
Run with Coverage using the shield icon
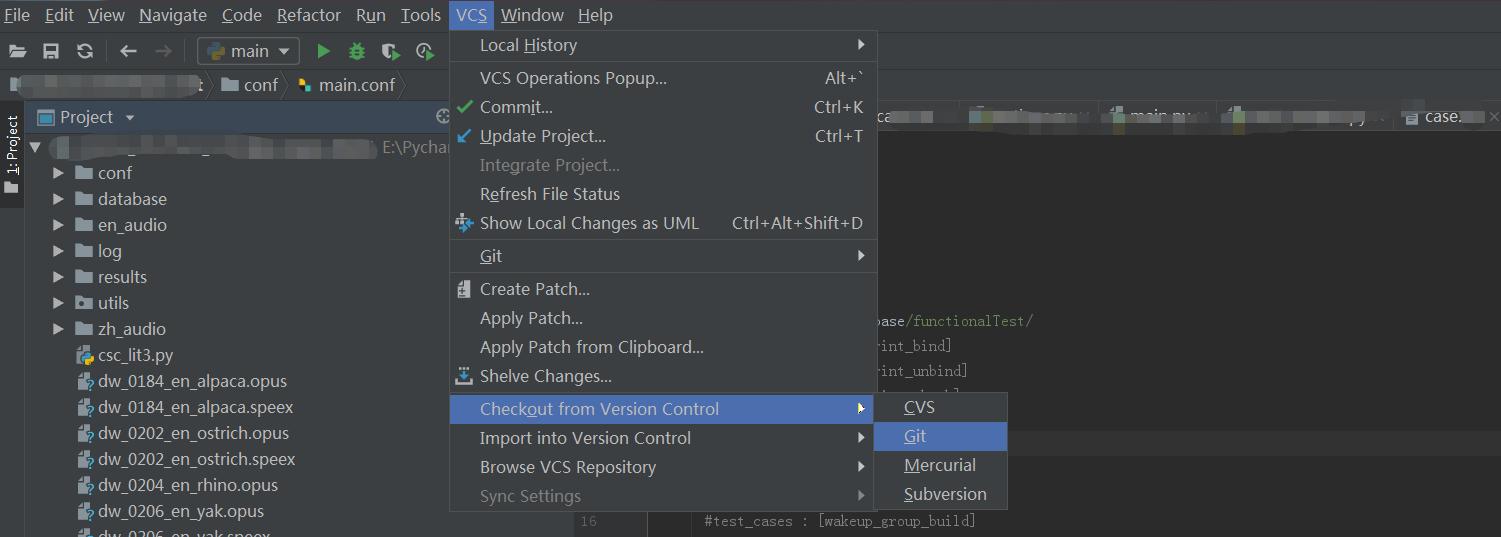390,51
